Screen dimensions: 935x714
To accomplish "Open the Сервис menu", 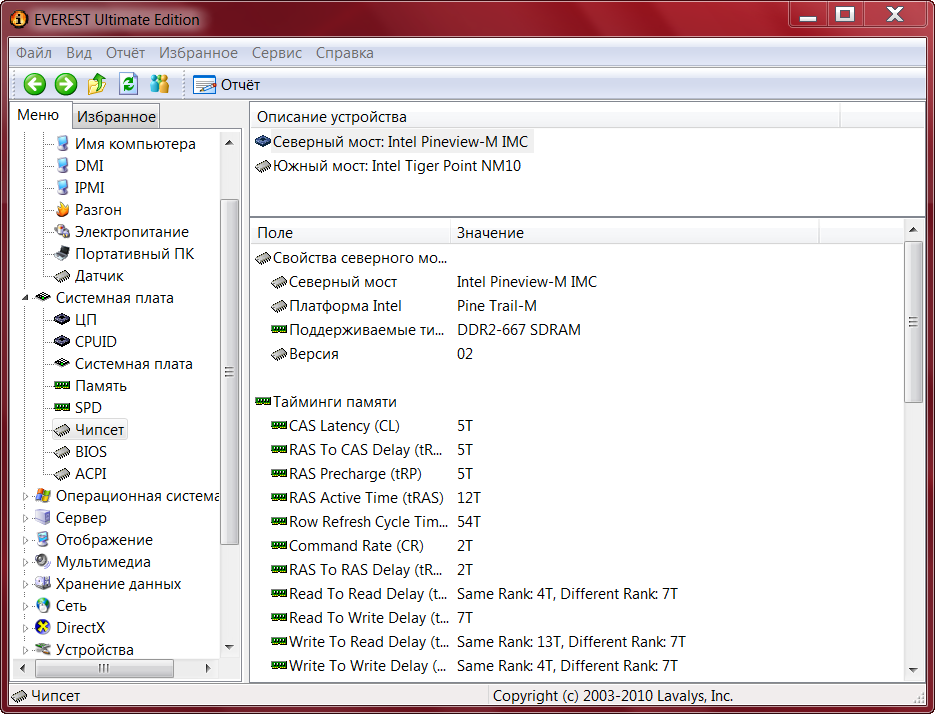I will coord(277,53).
